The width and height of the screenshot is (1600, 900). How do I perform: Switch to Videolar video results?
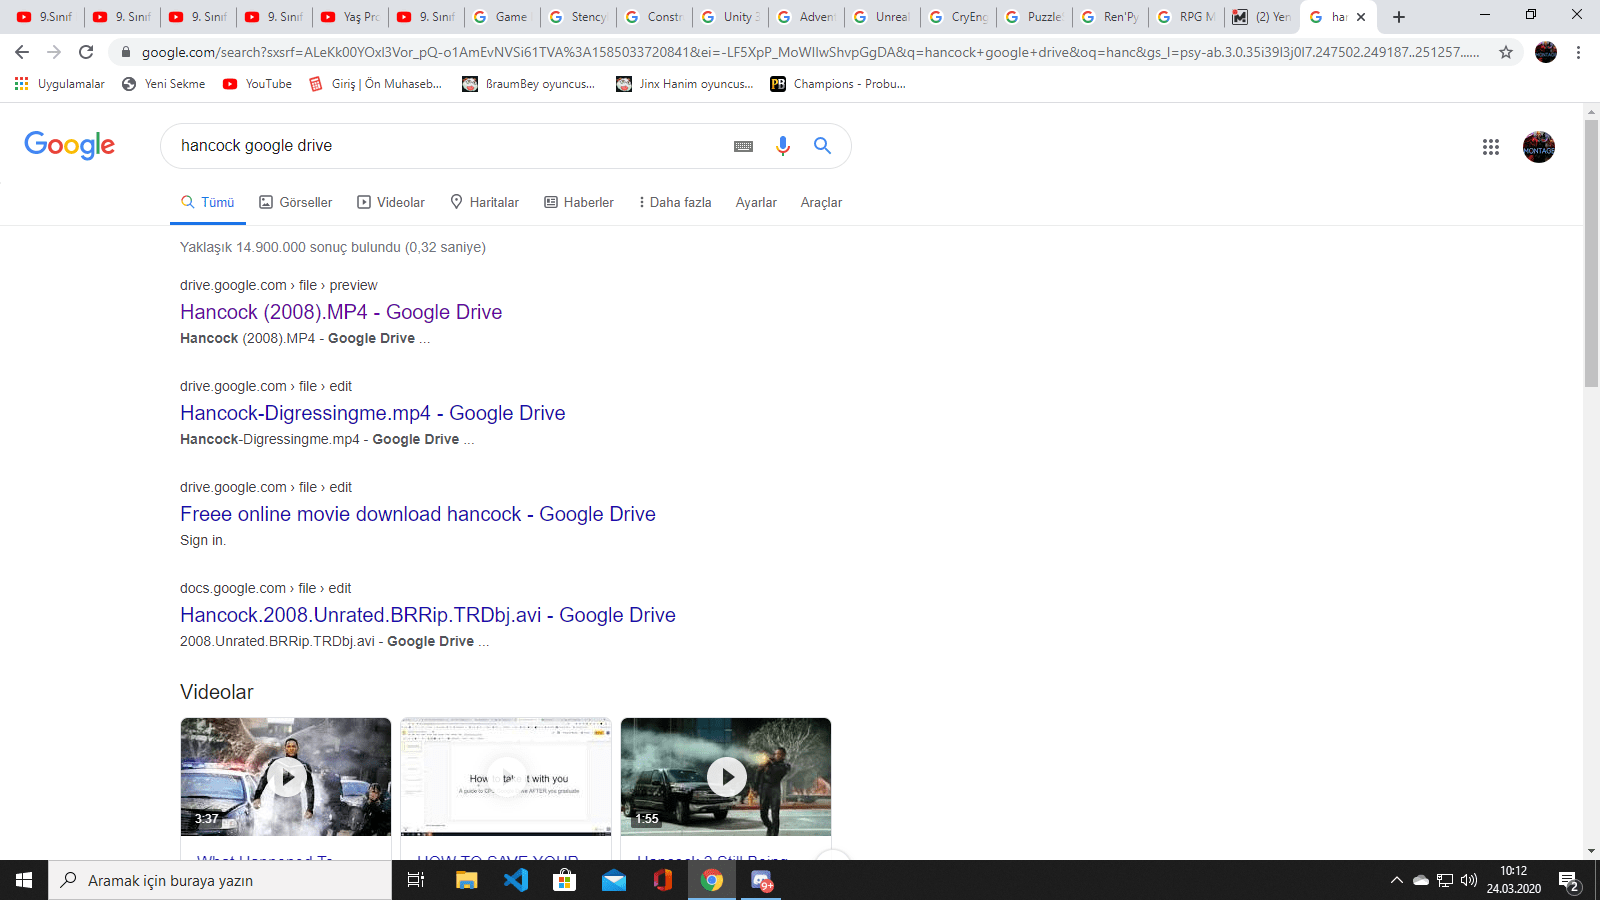[x=391, y=202]
